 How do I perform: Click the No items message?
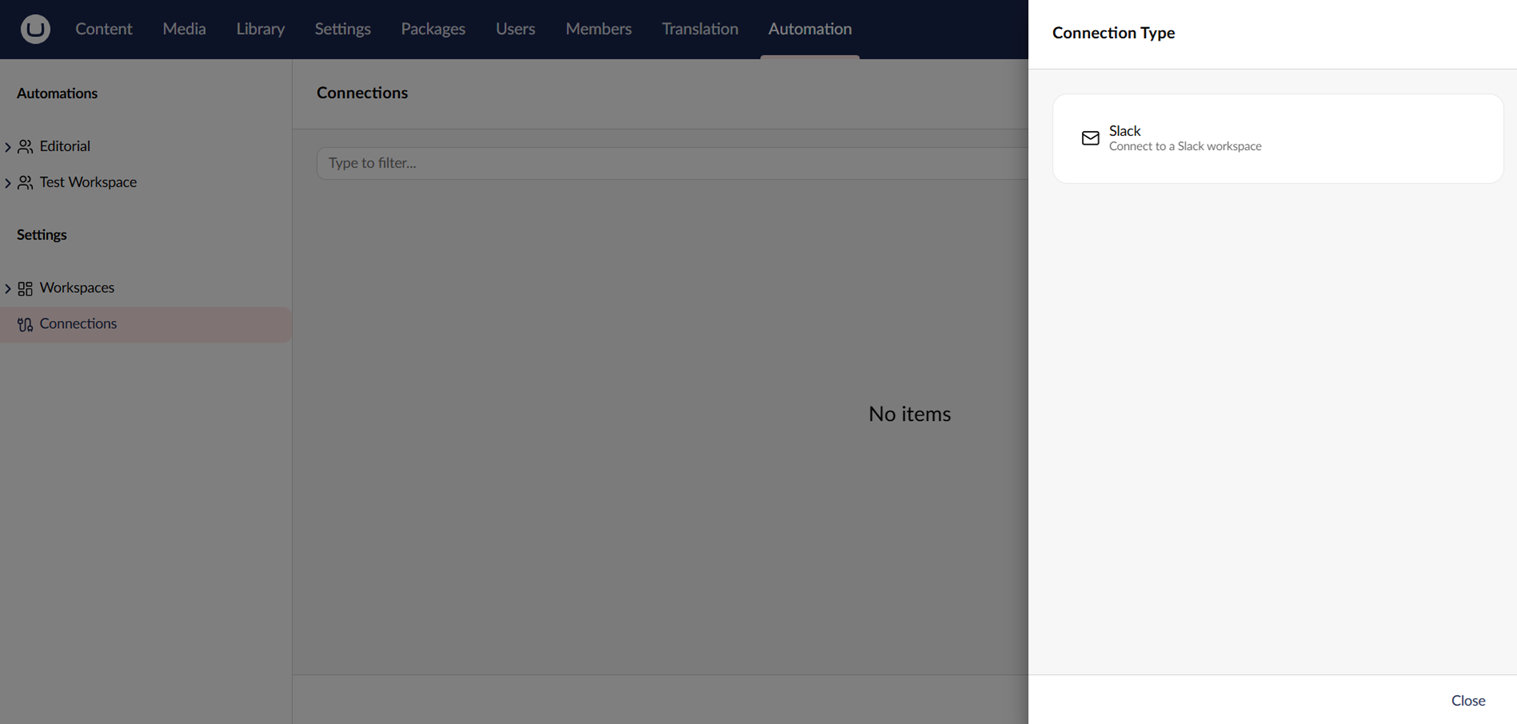910,414
